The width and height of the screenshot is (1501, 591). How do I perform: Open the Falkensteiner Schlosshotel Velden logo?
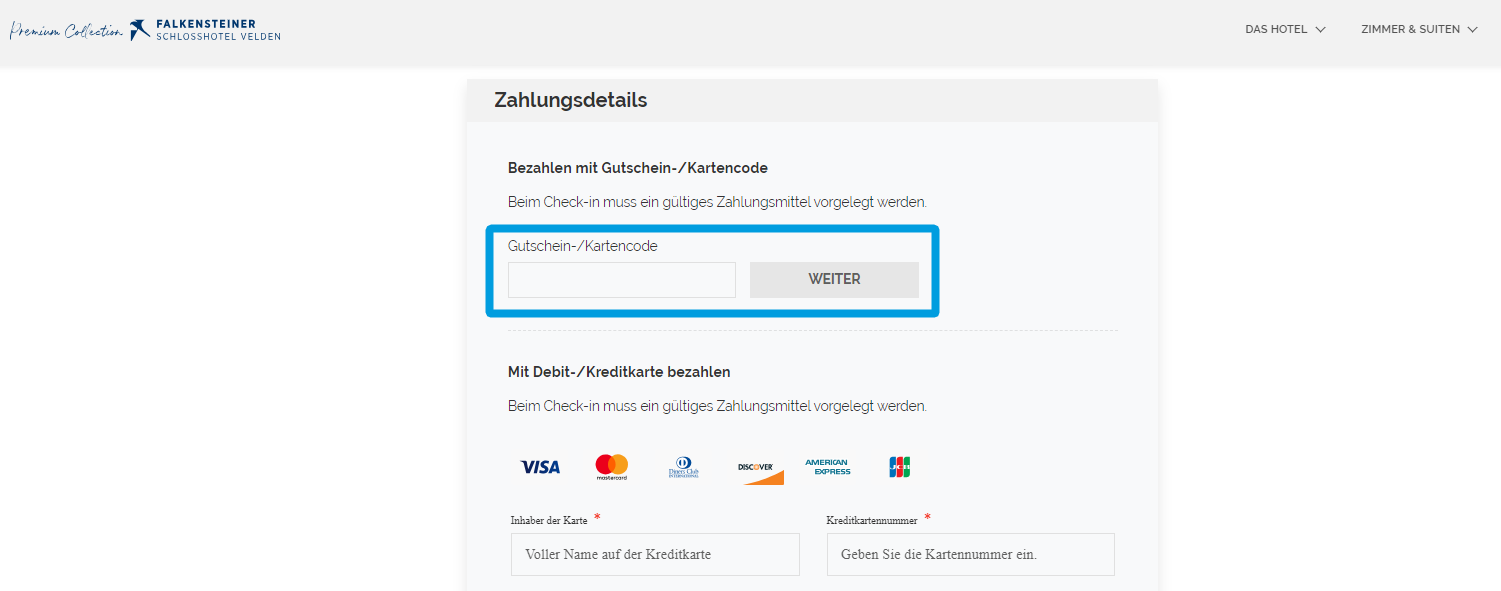tap(205, 30)
